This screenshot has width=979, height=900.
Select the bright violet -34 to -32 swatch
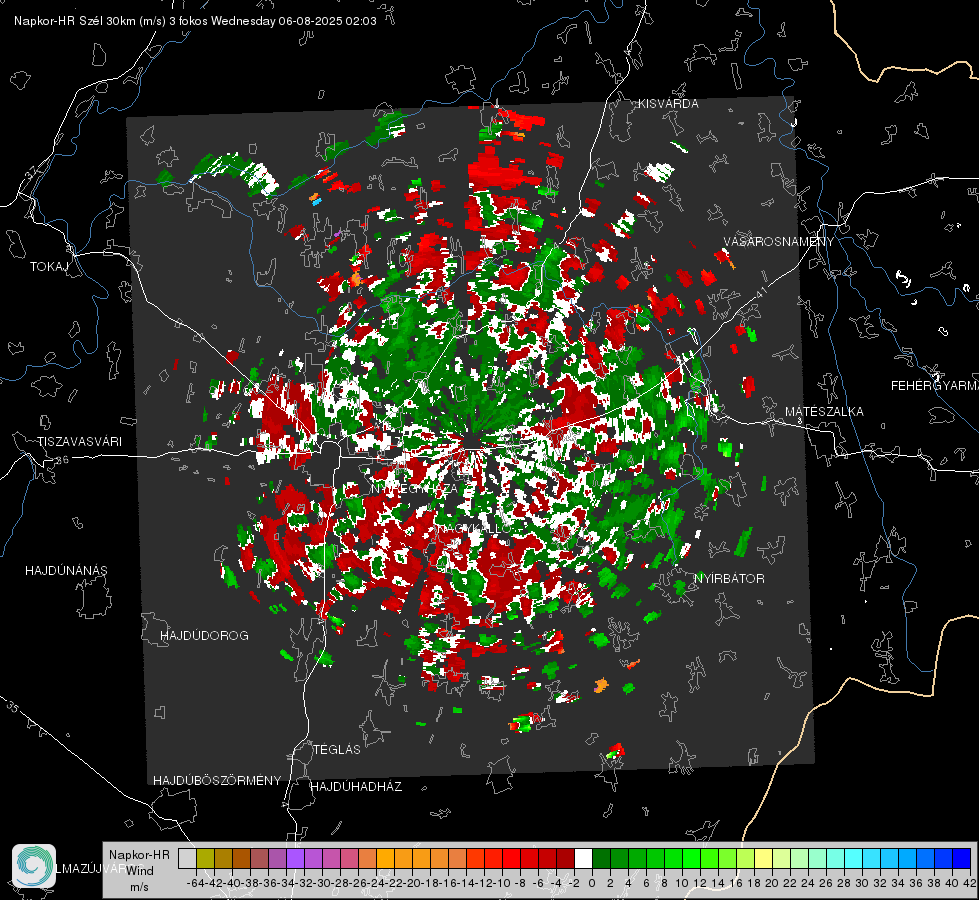pyautogui.click(x=295, y=858)
